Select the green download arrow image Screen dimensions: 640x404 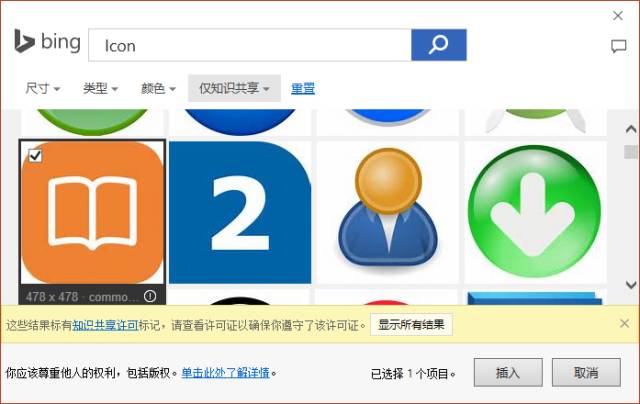click(x=535, y=212)
